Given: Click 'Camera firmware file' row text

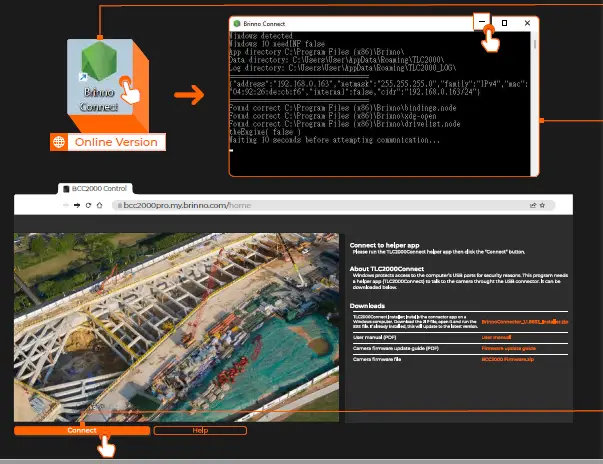Looking at the screenshot, I should (377, 359).
